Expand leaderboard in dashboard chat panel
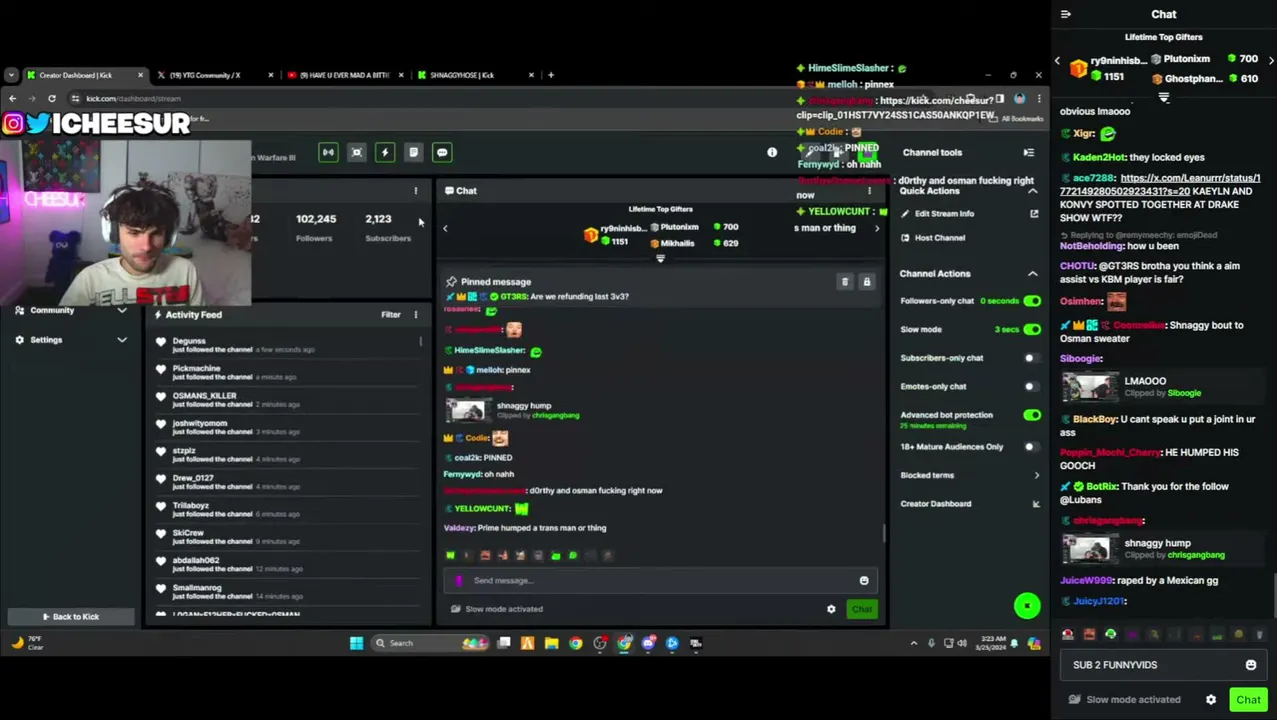The height and width of the screenshot is (720, 1277). (x=660, y=258)
